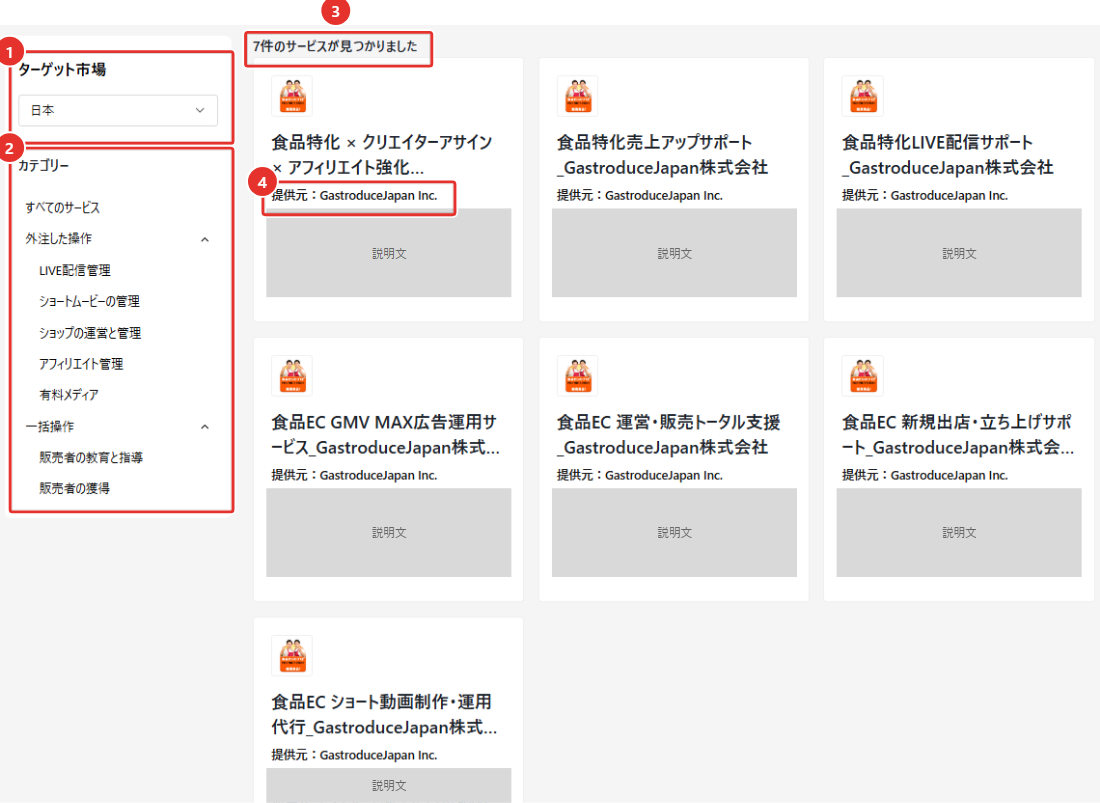This screenshot has height=803, width=1100.
Task: Select the 外注した操作 category label
Action: [x=58, y=239]
